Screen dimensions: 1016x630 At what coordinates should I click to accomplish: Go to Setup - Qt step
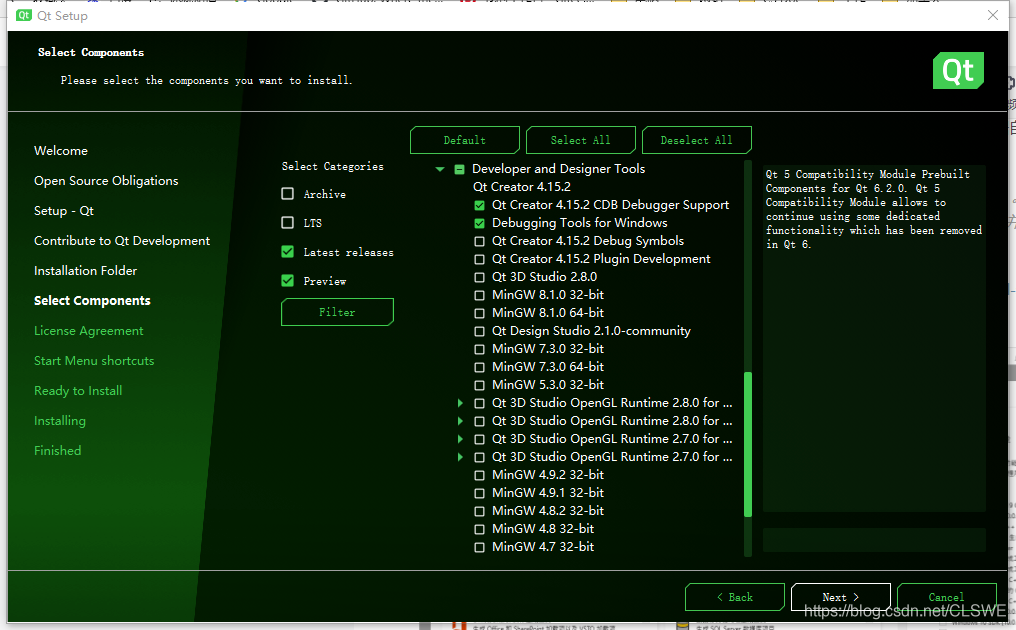64,211
